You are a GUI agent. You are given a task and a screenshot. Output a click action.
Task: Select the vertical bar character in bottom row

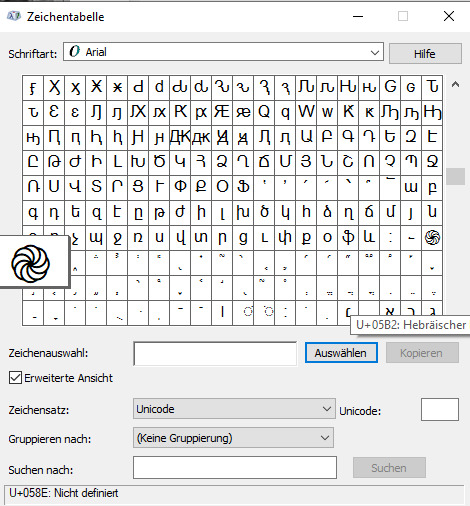pyautogui.click(x=222, y=312)
